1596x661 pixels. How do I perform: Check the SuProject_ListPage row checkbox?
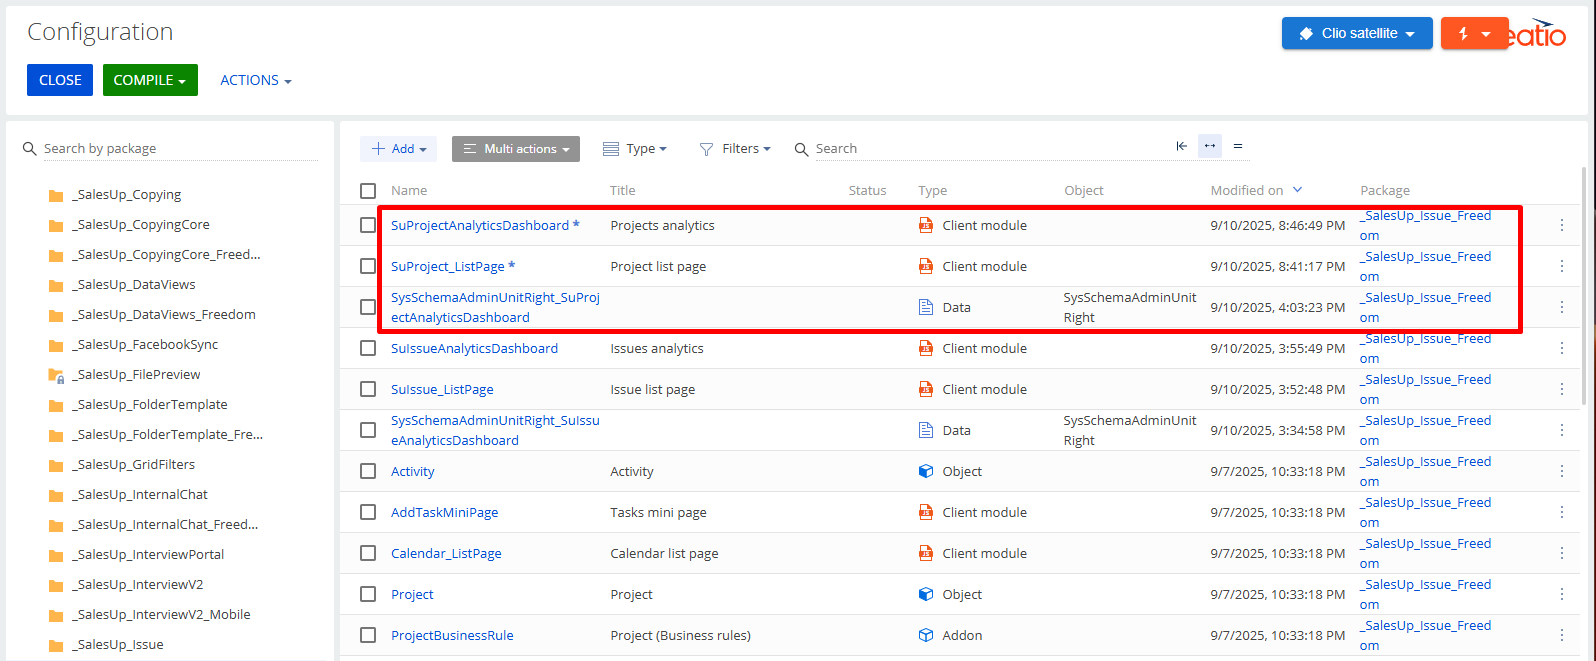coord(368,266)
